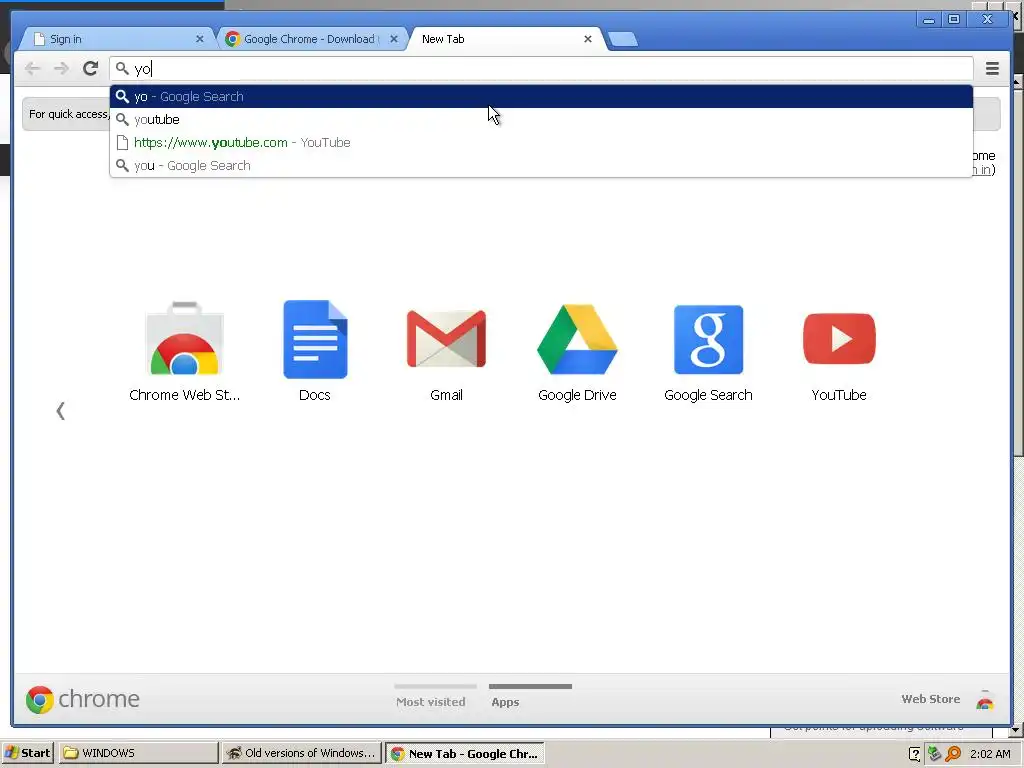
Task: Click the 'Gmail' app label
Action: [446, 395]
